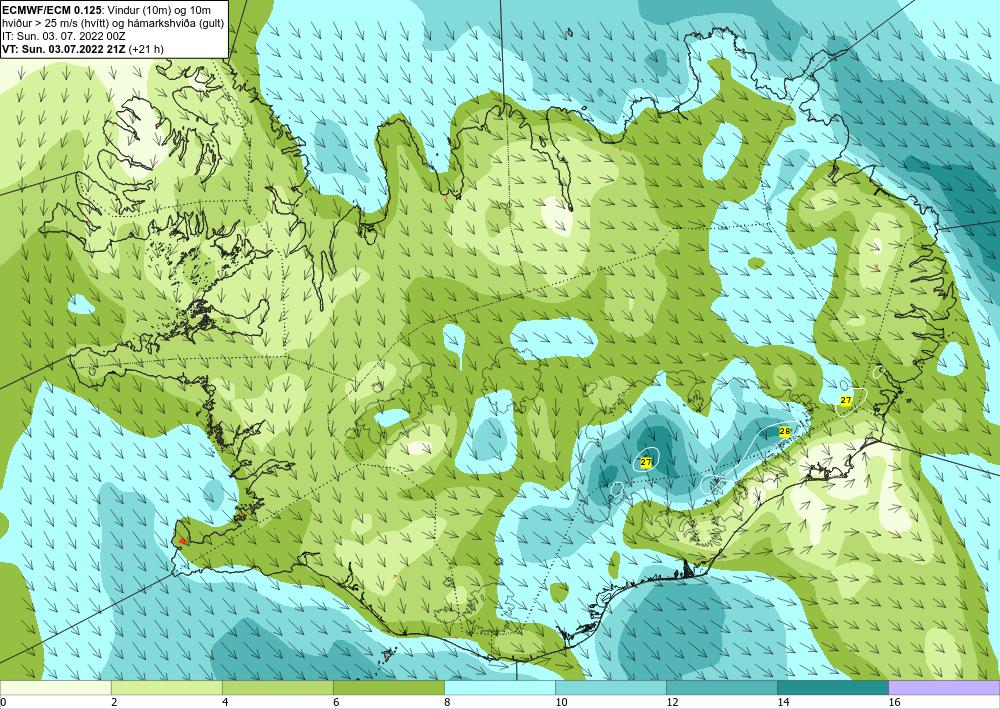Select the dark teal 14–16 m/s legend swatch
The image size is (1000, 709).
(x=833, y=688)
